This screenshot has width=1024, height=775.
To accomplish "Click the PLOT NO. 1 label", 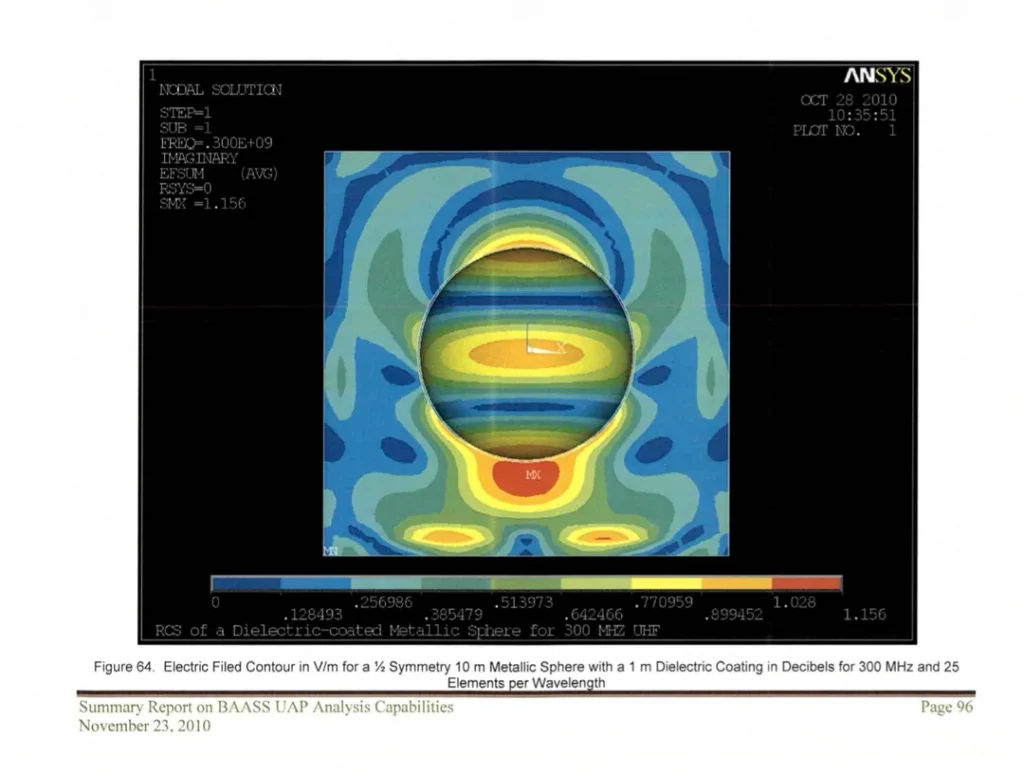I will pos(844,131).
